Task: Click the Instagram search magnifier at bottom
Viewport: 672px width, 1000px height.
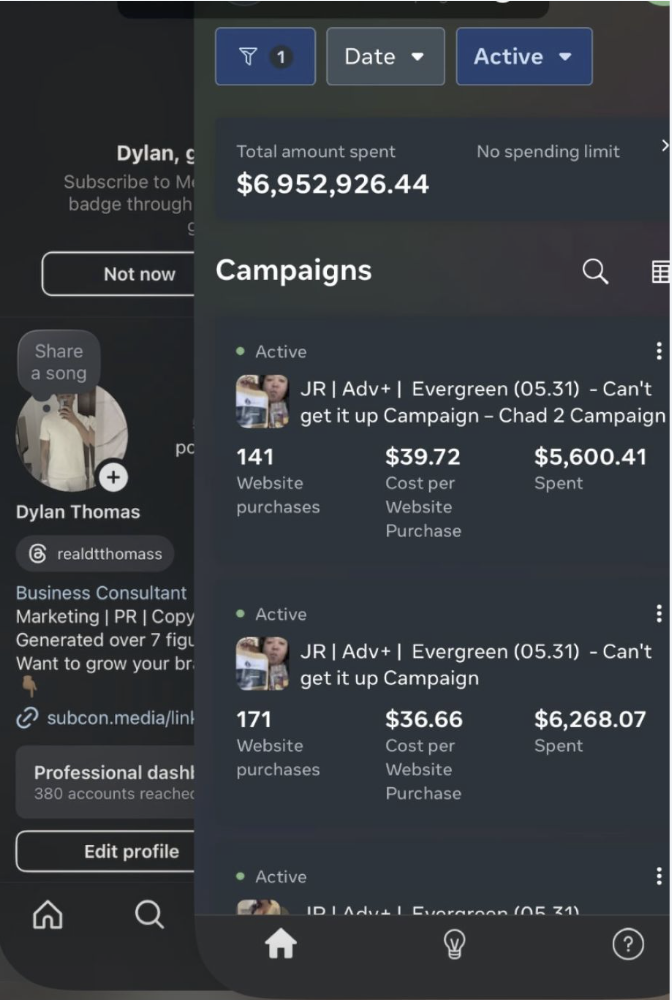Action: [x=147, y=913]
